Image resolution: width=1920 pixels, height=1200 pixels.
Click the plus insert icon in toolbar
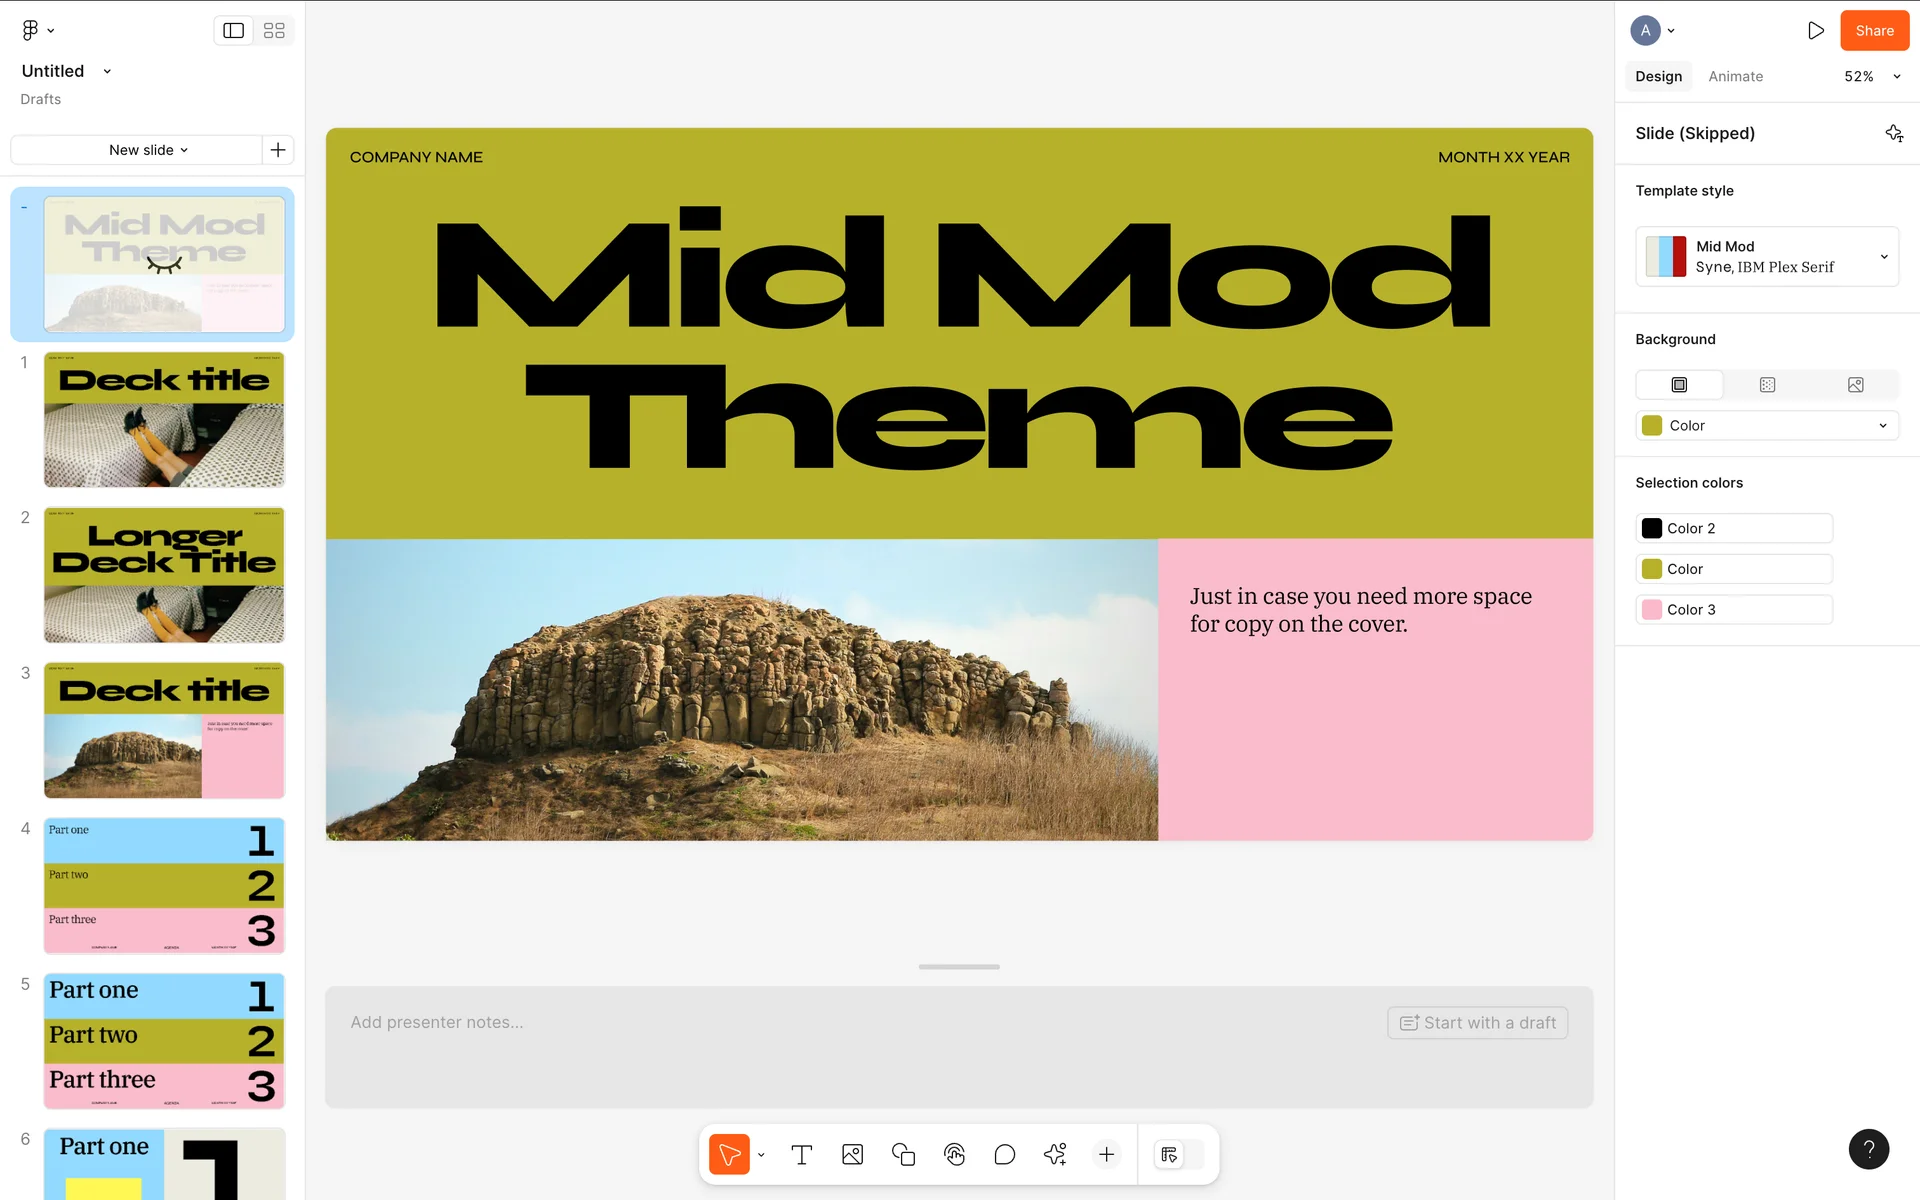[x=1106, y=1155]
